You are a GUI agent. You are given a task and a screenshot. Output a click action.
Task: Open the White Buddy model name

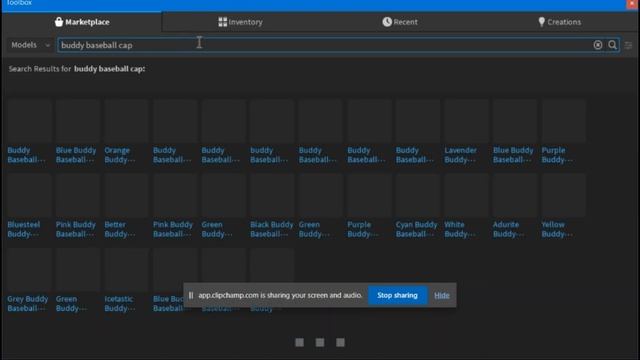[x=460, y=229]
